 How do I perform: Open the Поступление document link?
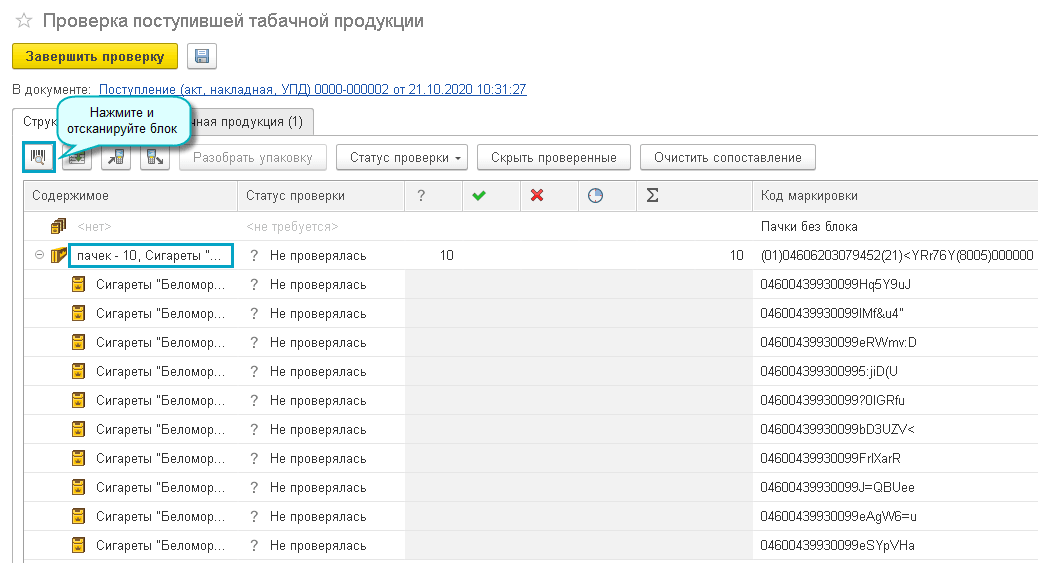click(x=312, y=89)
